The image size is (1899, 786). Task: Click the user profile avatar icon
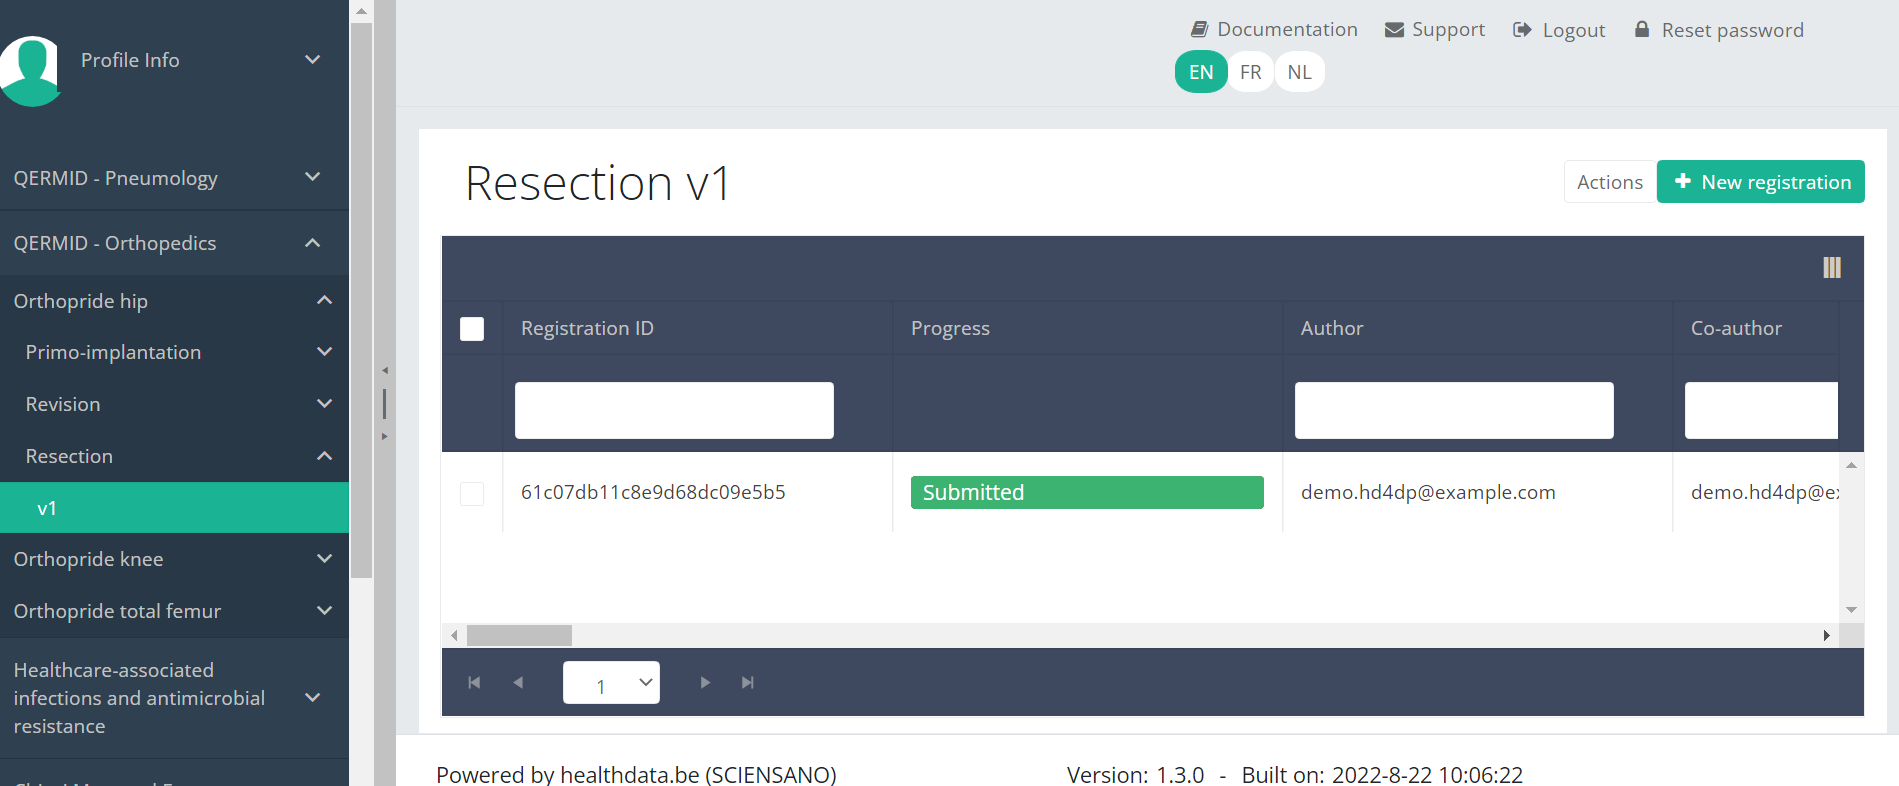(31, 70)
